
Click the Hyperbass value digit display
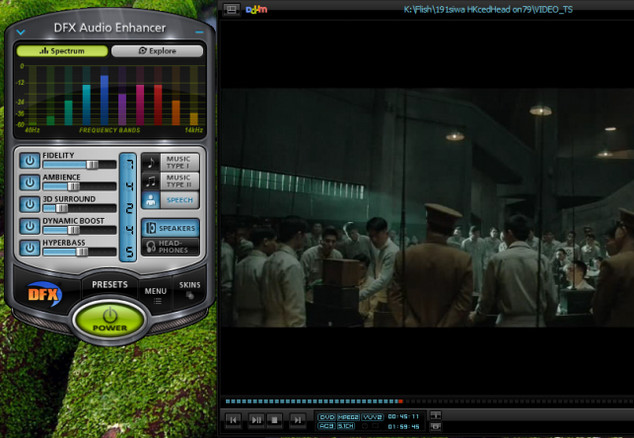tap(129, 252)
